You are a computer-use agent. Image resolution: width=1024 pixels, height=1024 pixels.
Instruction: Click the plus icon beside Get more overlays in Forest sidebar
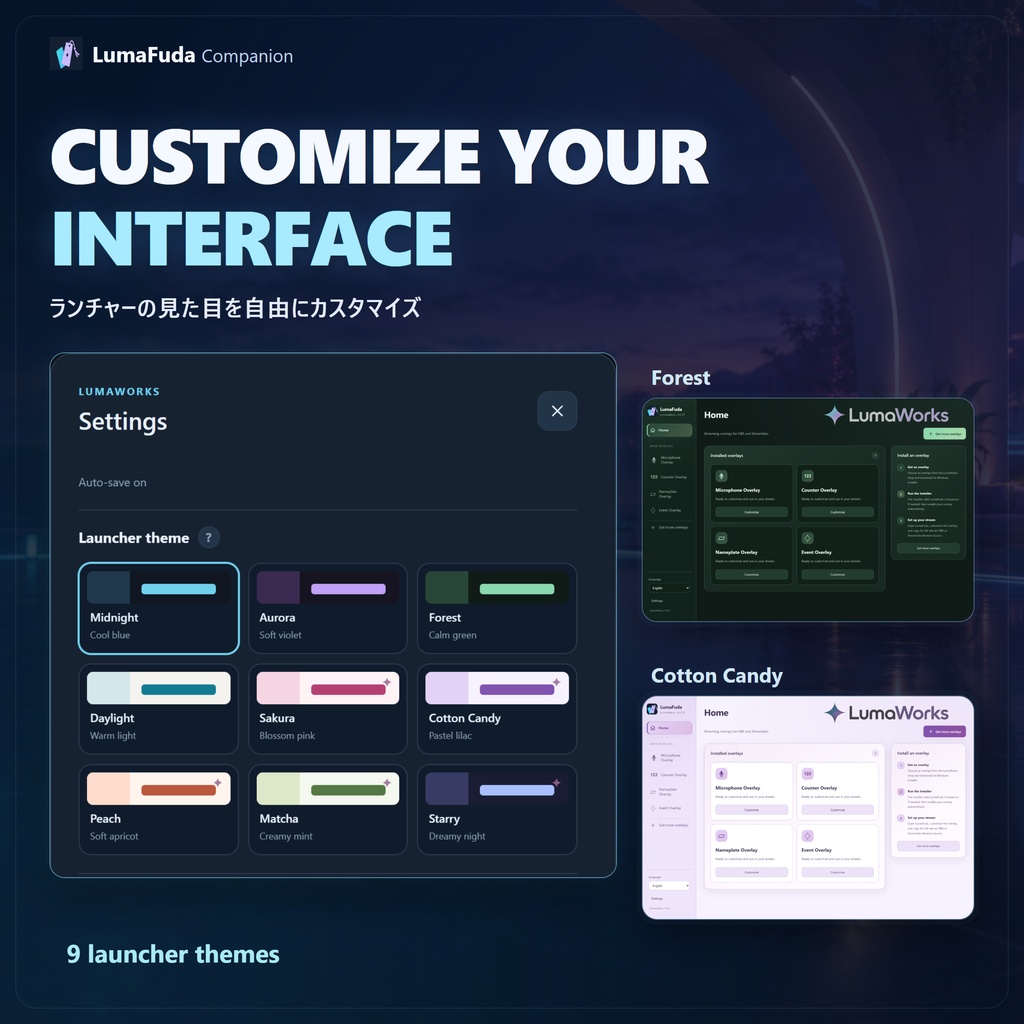652,527
